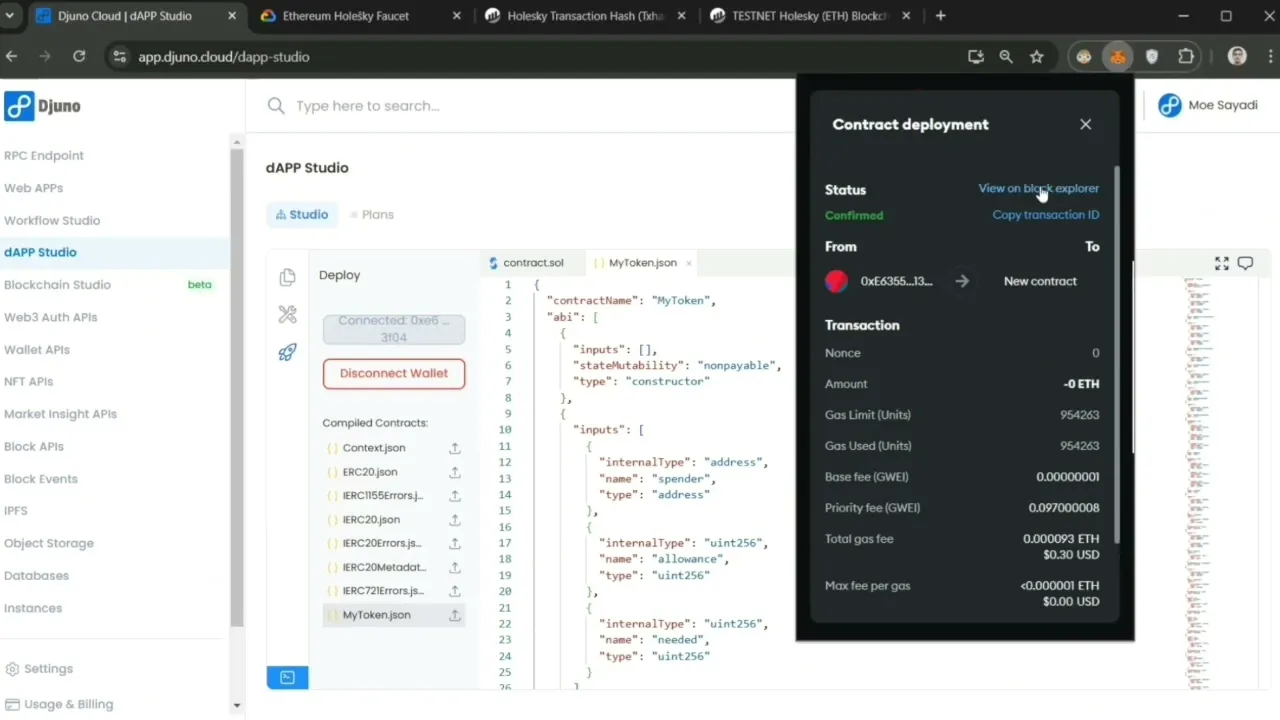Open the file explorer icon in studio sidebar
The image size is (1280, 720).
click(x=288, y=278)
